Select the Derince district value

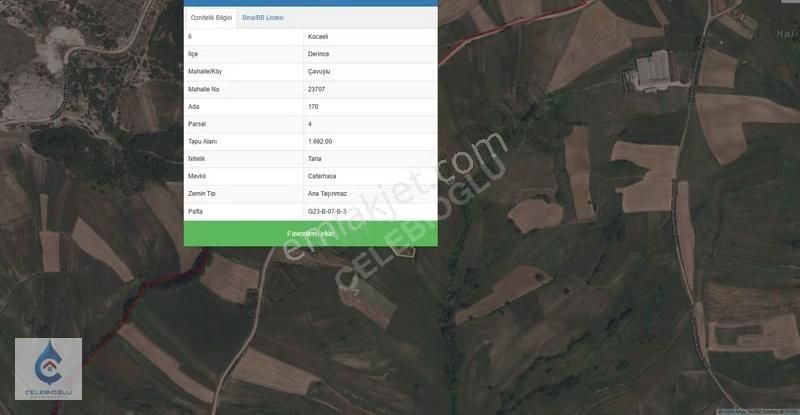pyautogui.click(x=318, y=54)
